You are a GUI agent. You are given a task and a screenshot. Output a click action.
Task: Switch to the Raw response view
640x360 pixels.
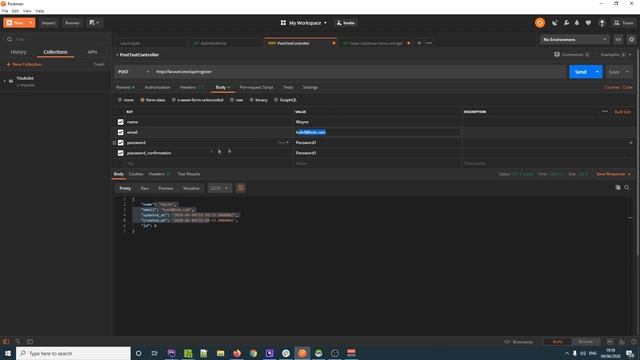[144, 188]
